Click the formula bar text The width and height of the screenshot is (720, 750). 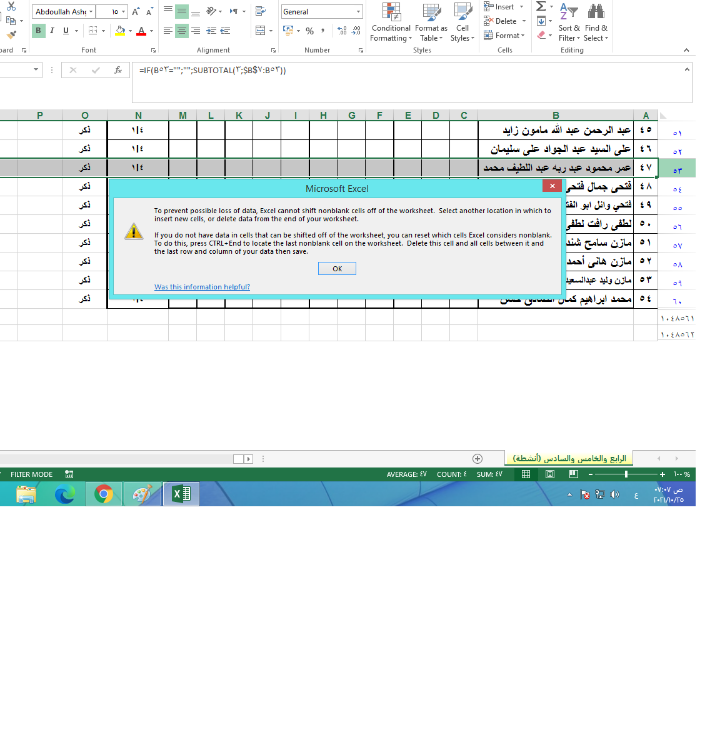pos(212,70)
